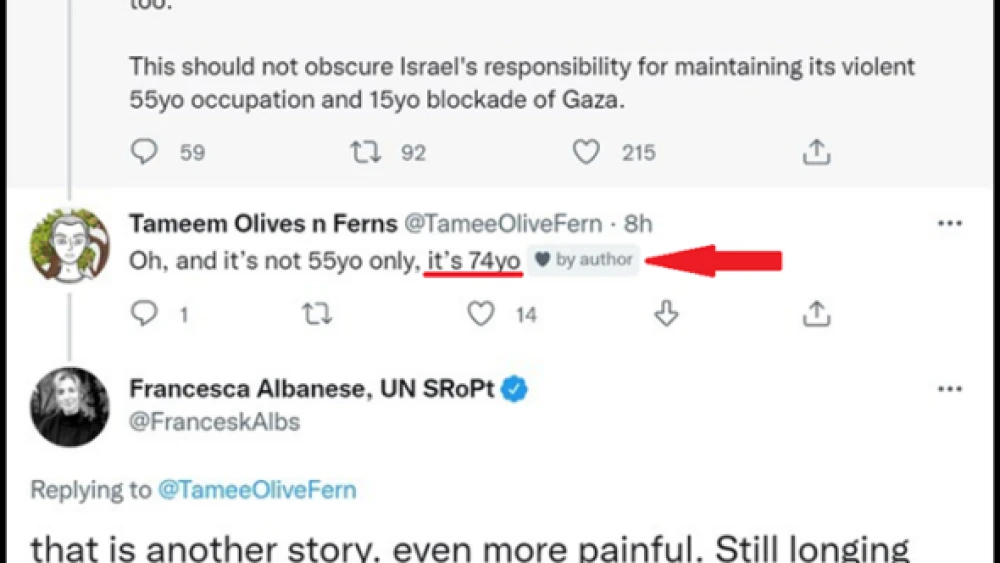Click the @TameeOliveFern mention in Replying to
The image size is (1000, 563).
256,490
